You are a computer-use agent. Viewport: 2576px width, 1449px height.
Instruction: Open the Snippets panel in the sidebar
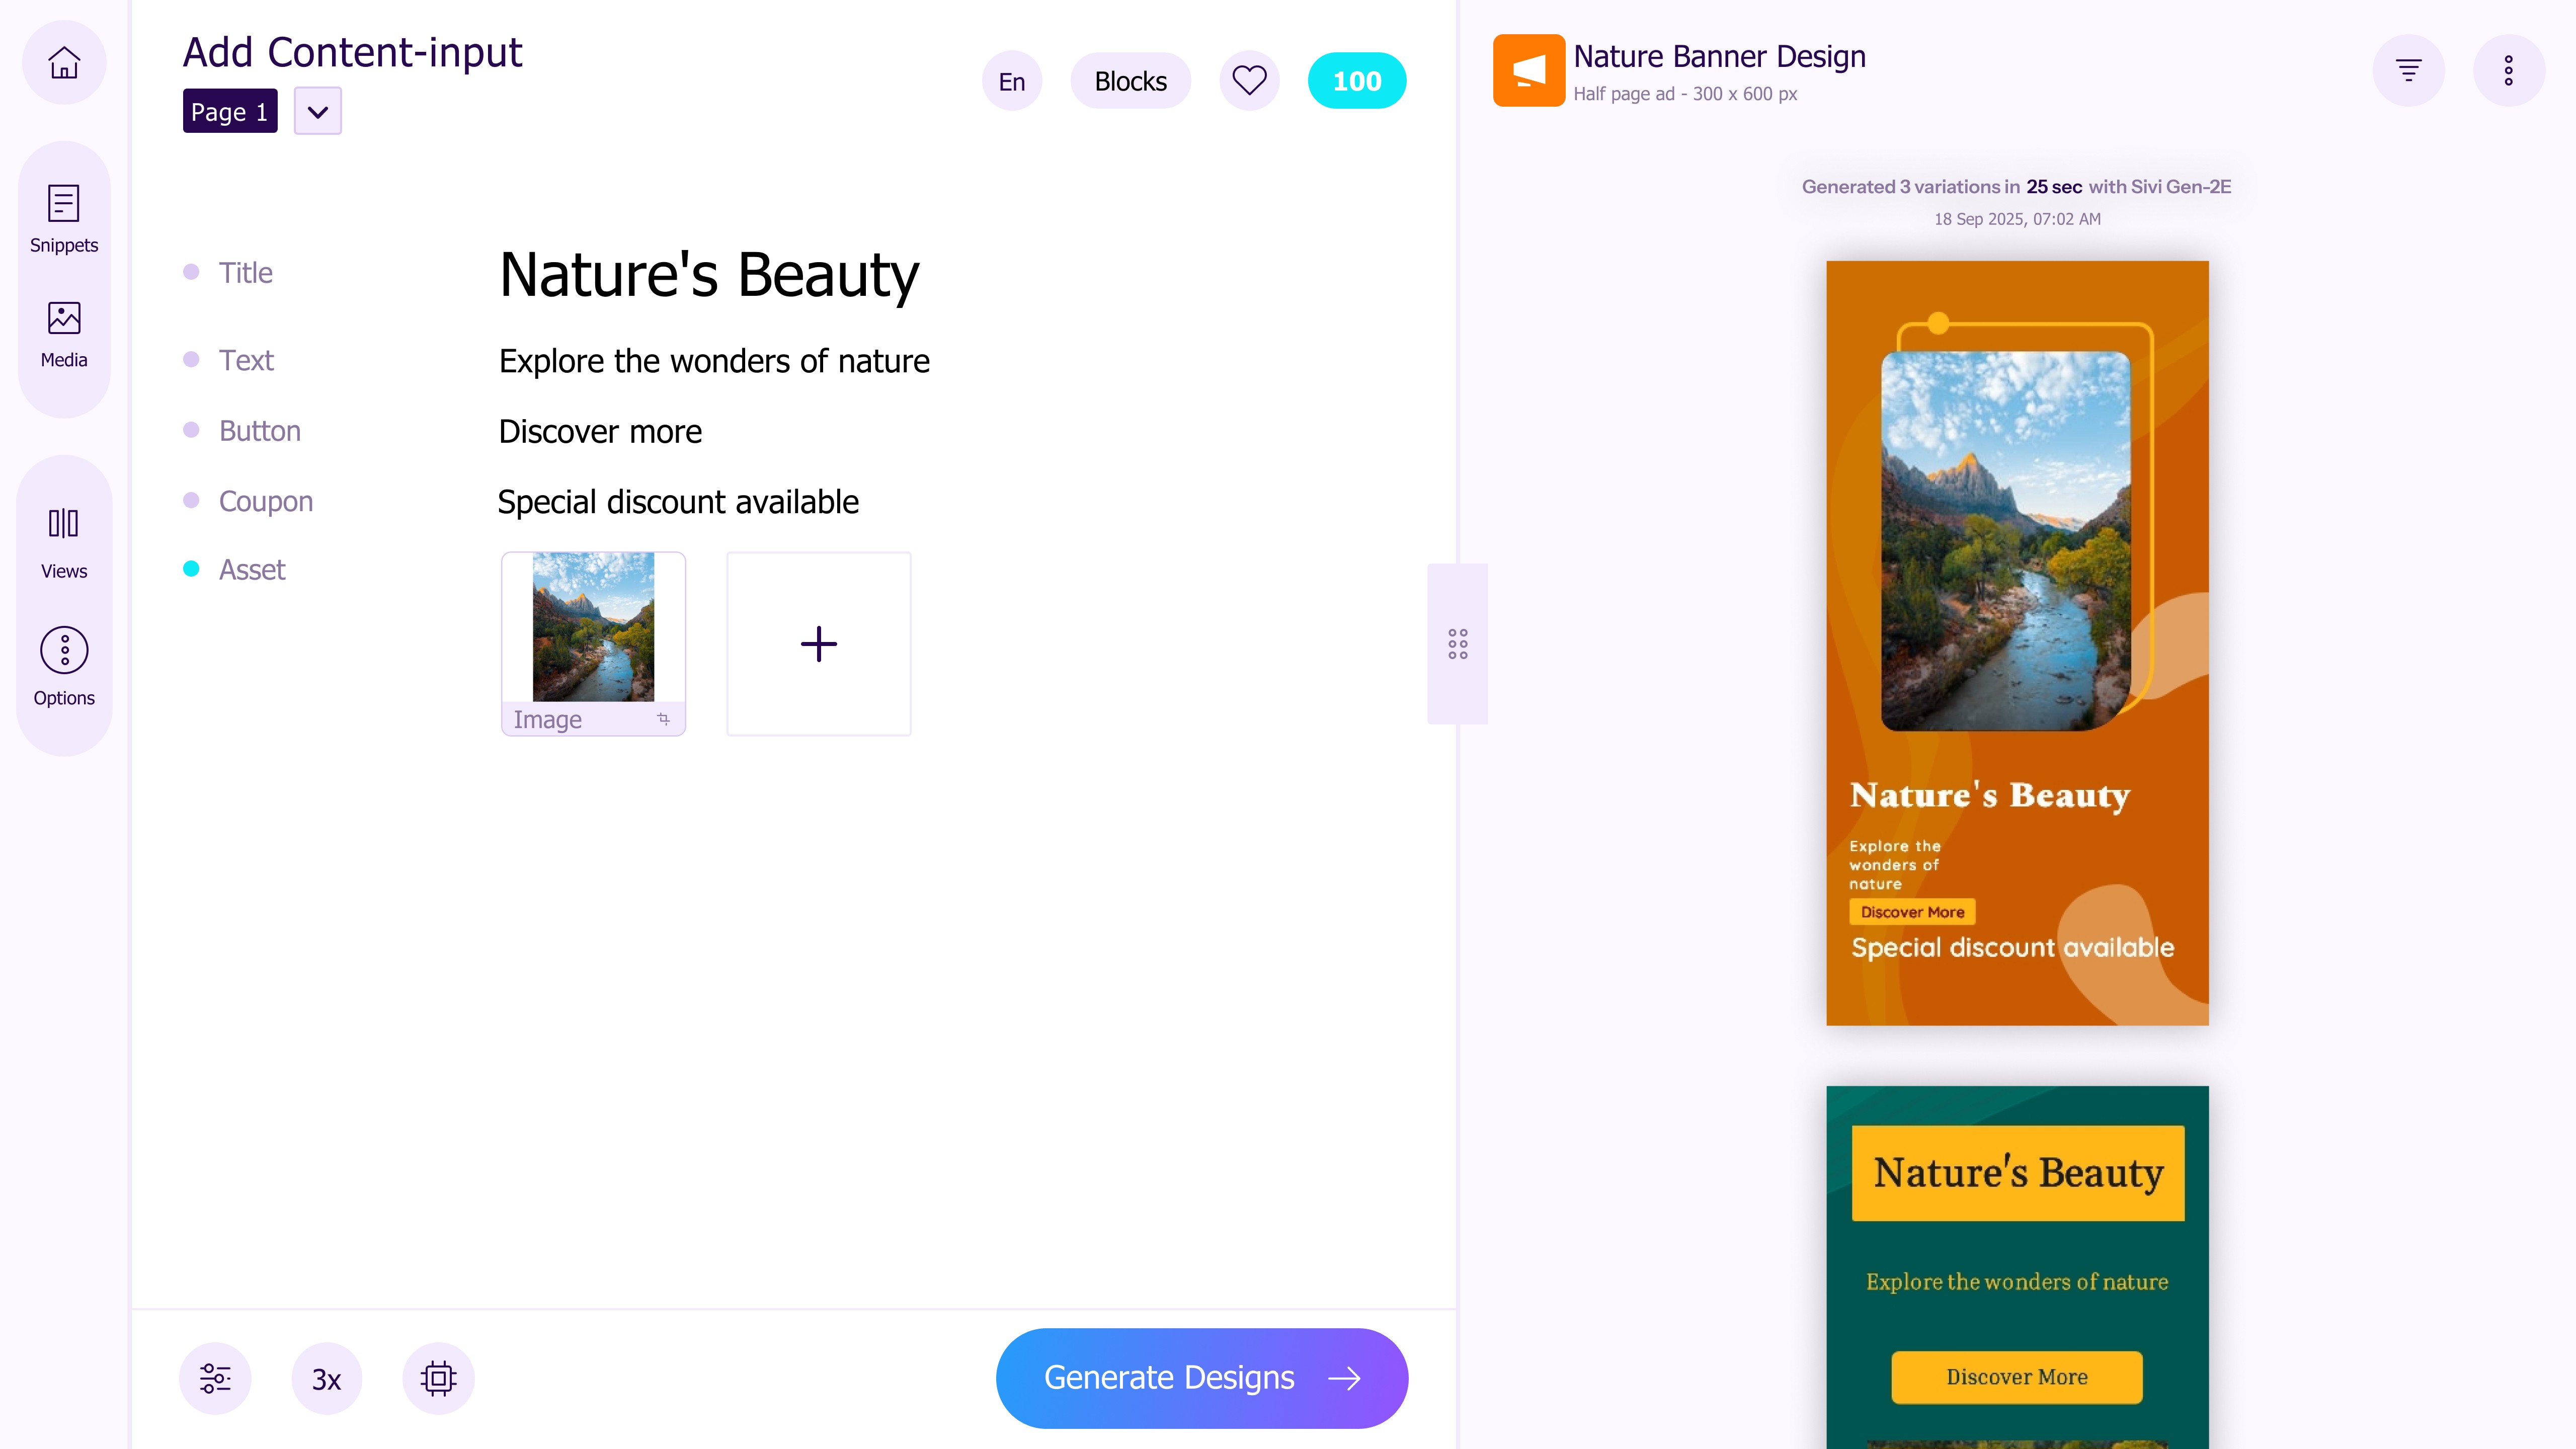coord(63,218)
